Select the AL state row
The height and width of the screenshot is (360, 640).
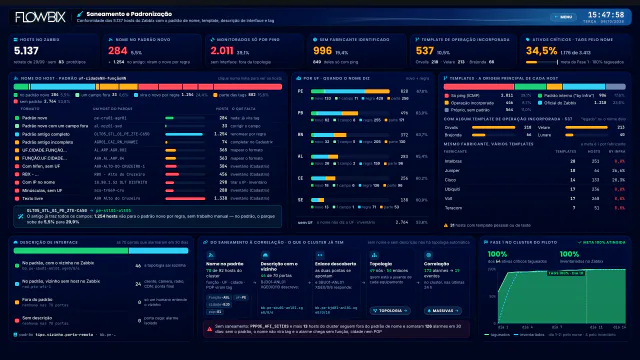tap(362, 160)
